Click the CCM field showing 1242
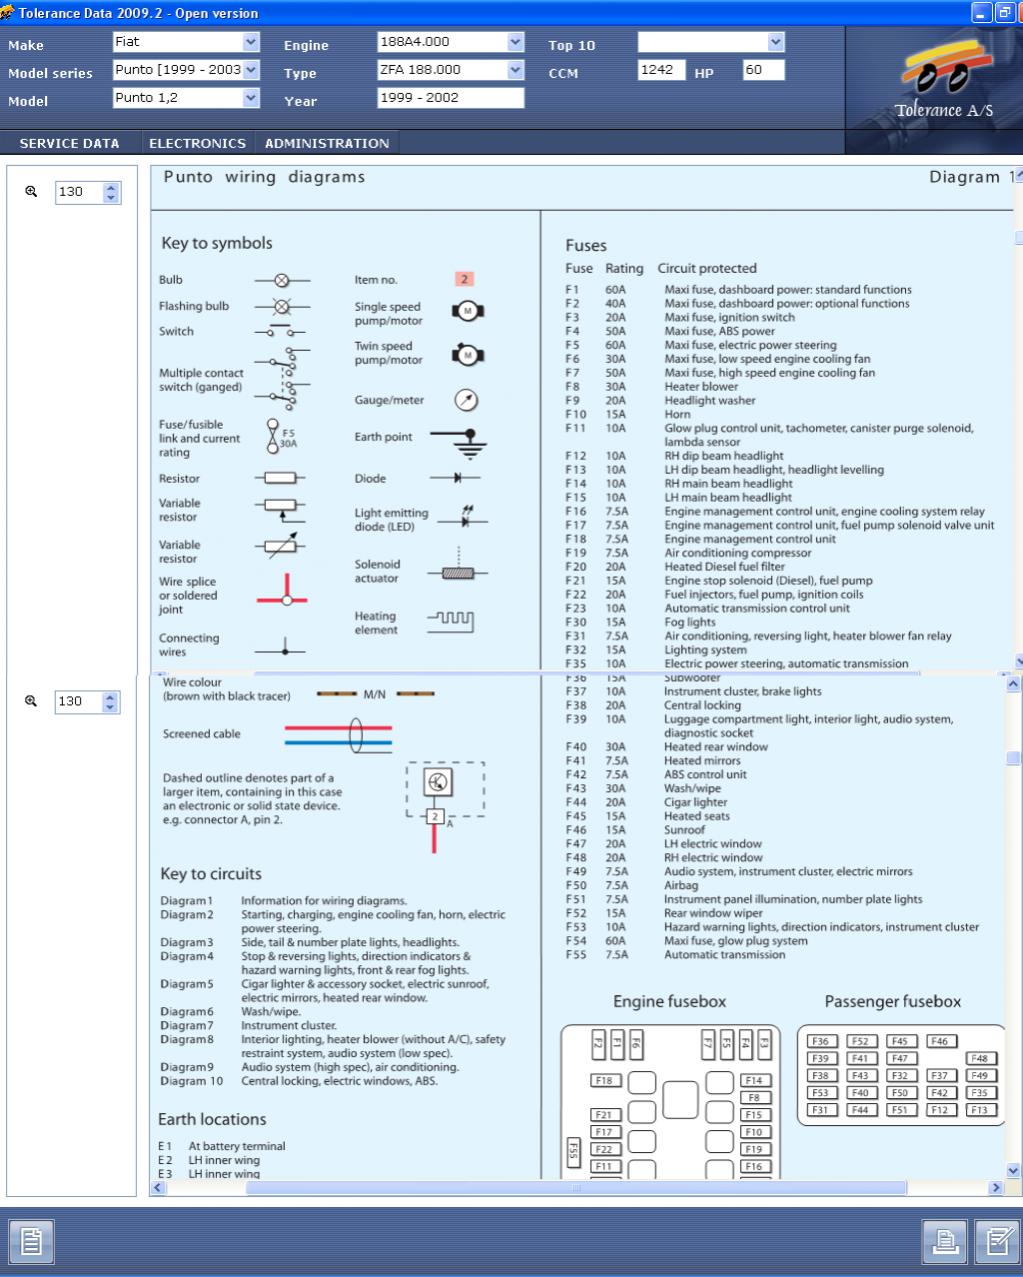 (662, 70)
